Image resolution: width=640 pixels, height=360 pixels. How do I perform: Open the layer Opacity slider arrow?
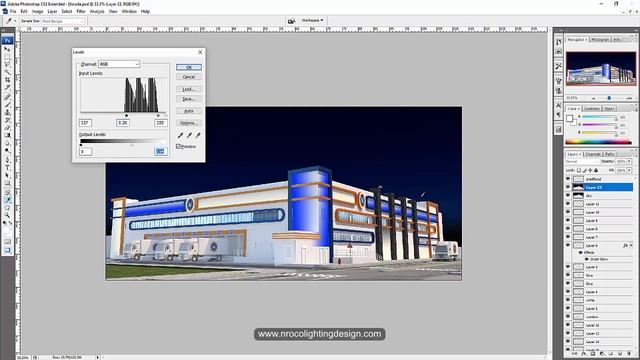[x=629, y=161]
